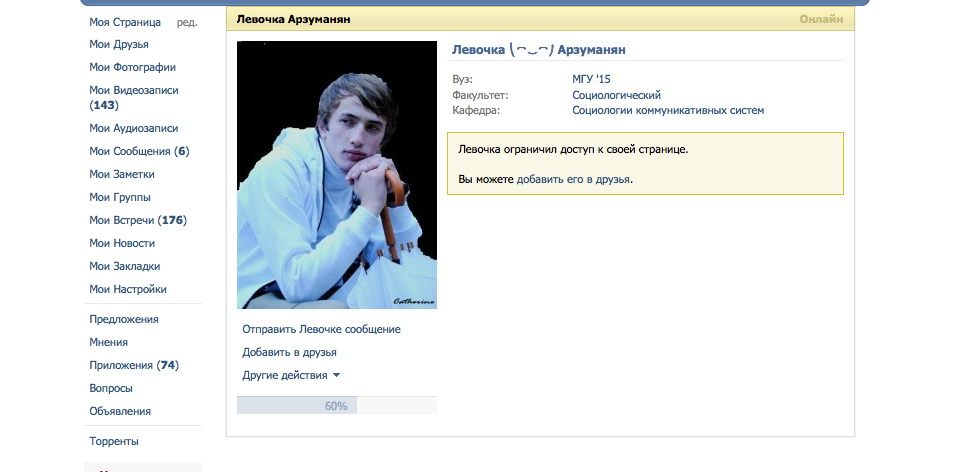Open Мои Аудиозаписи
953x472 pixels.
pos(134,128)
